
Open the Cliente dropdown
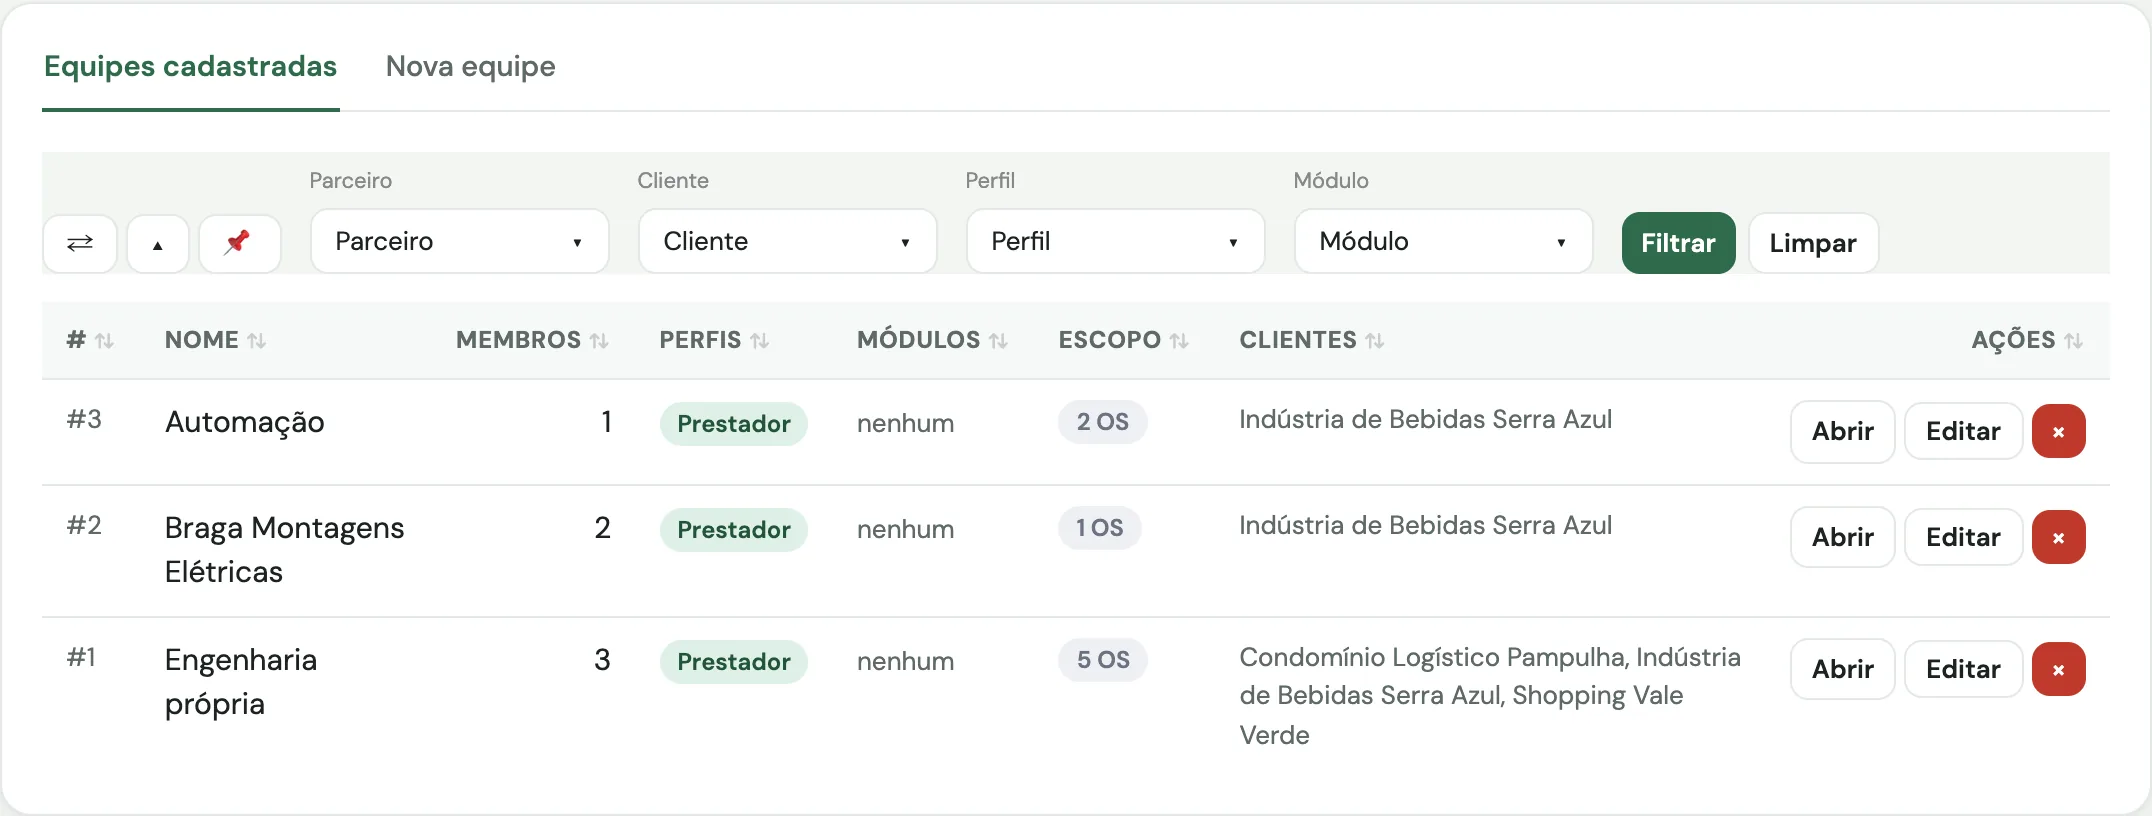point(788,241)
